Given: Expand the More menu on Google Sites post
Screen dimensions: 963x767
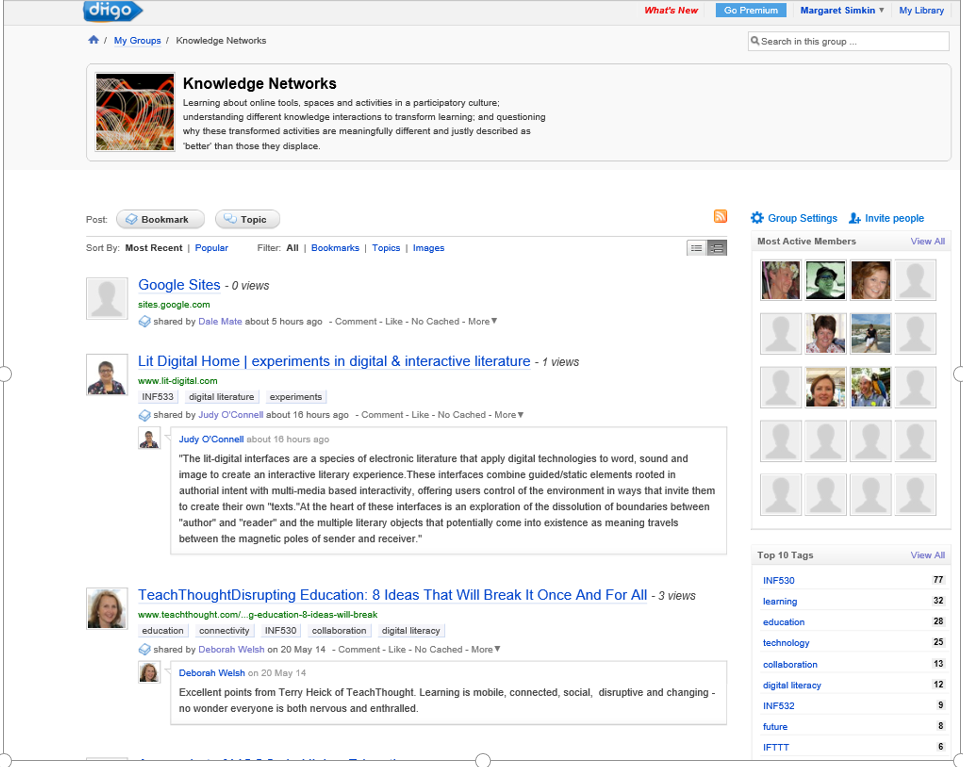Looking at the screenshot, I should [482, 322].
